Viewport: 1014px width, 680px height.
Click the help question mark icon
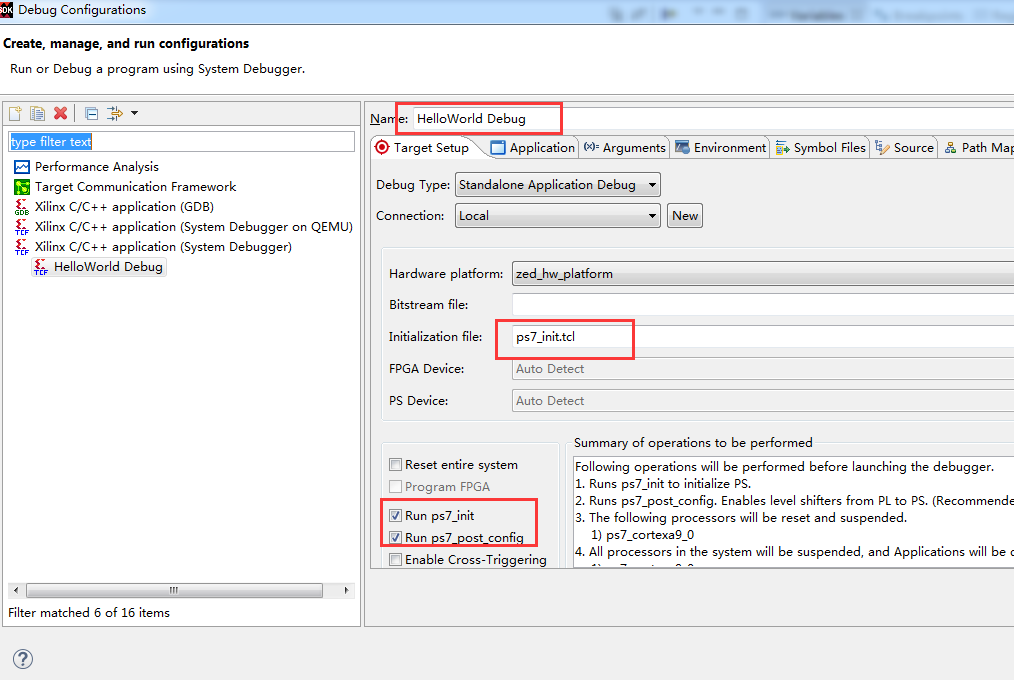click(22, 658)
